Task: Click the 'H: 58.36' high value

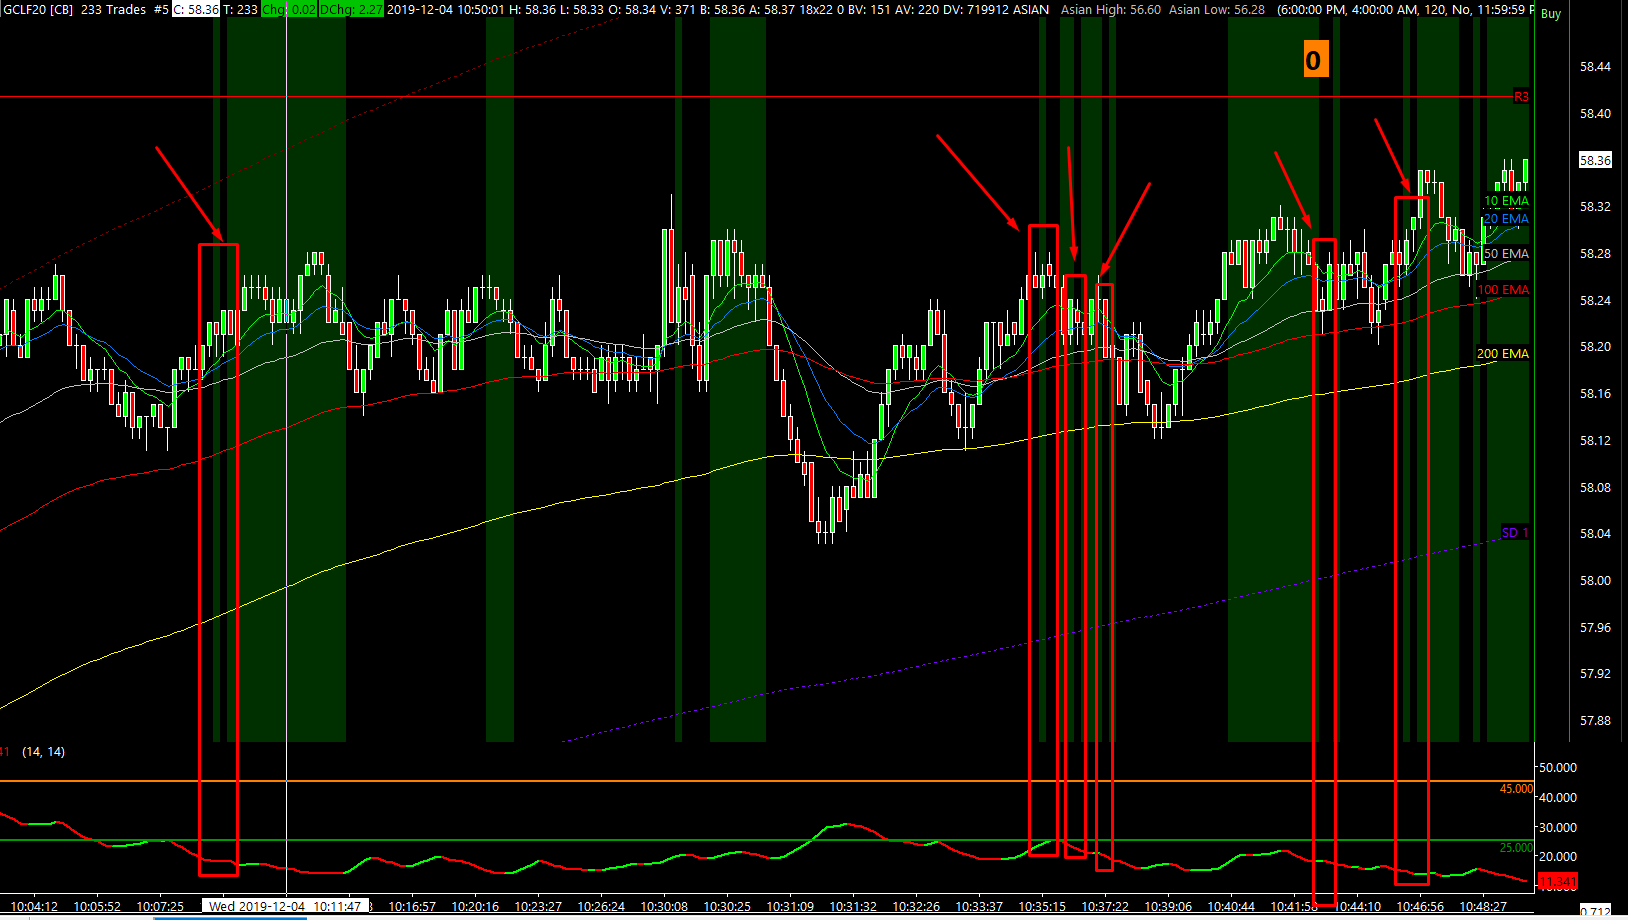Action: point(533,9)
